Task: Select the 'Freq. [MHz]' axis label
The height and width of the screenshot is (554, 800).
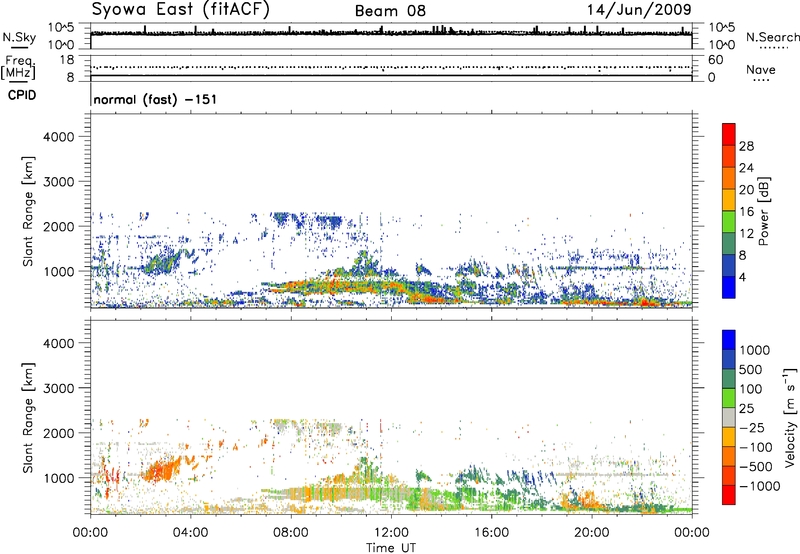Action: 18,67
